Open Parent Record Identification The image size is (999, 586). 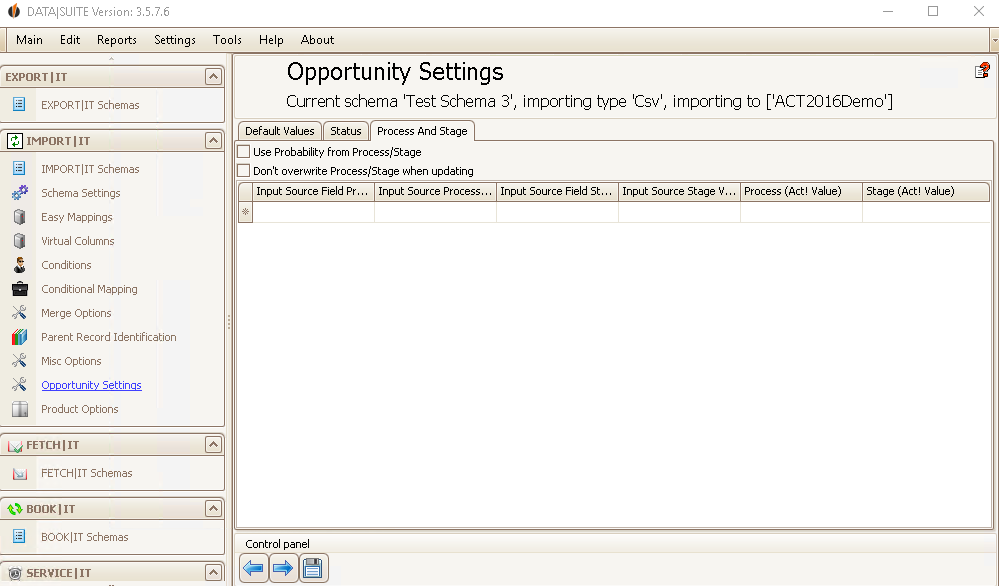point(109,337)
